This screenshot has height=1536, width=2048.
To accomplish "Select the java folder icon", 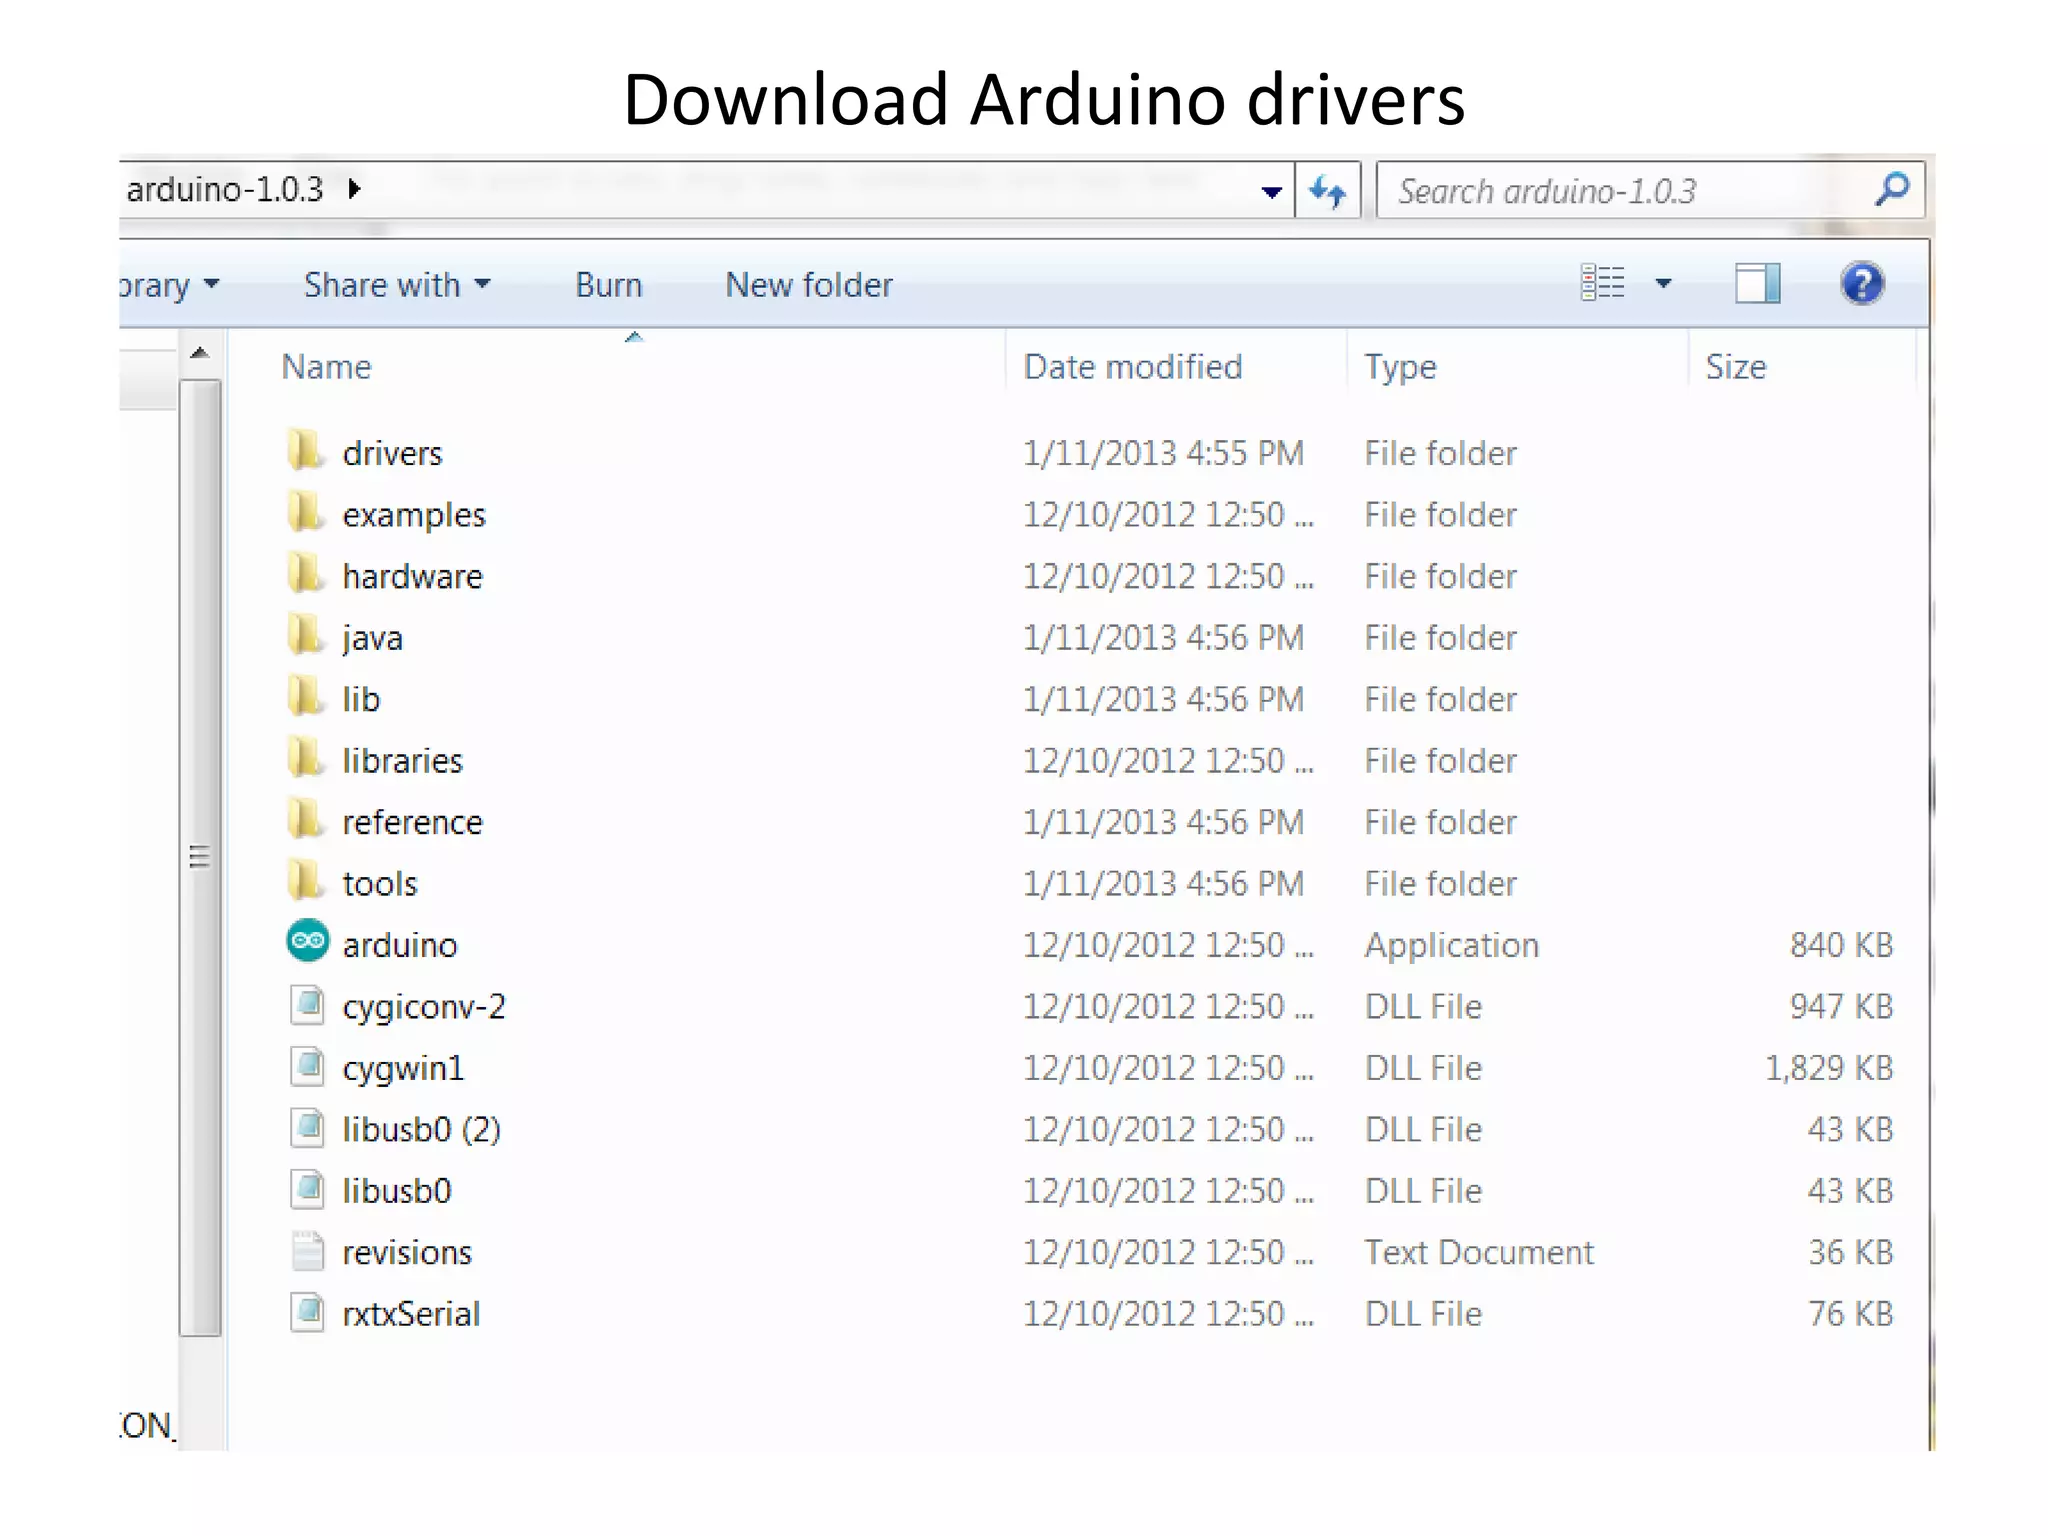I will [x=306, y=636].
